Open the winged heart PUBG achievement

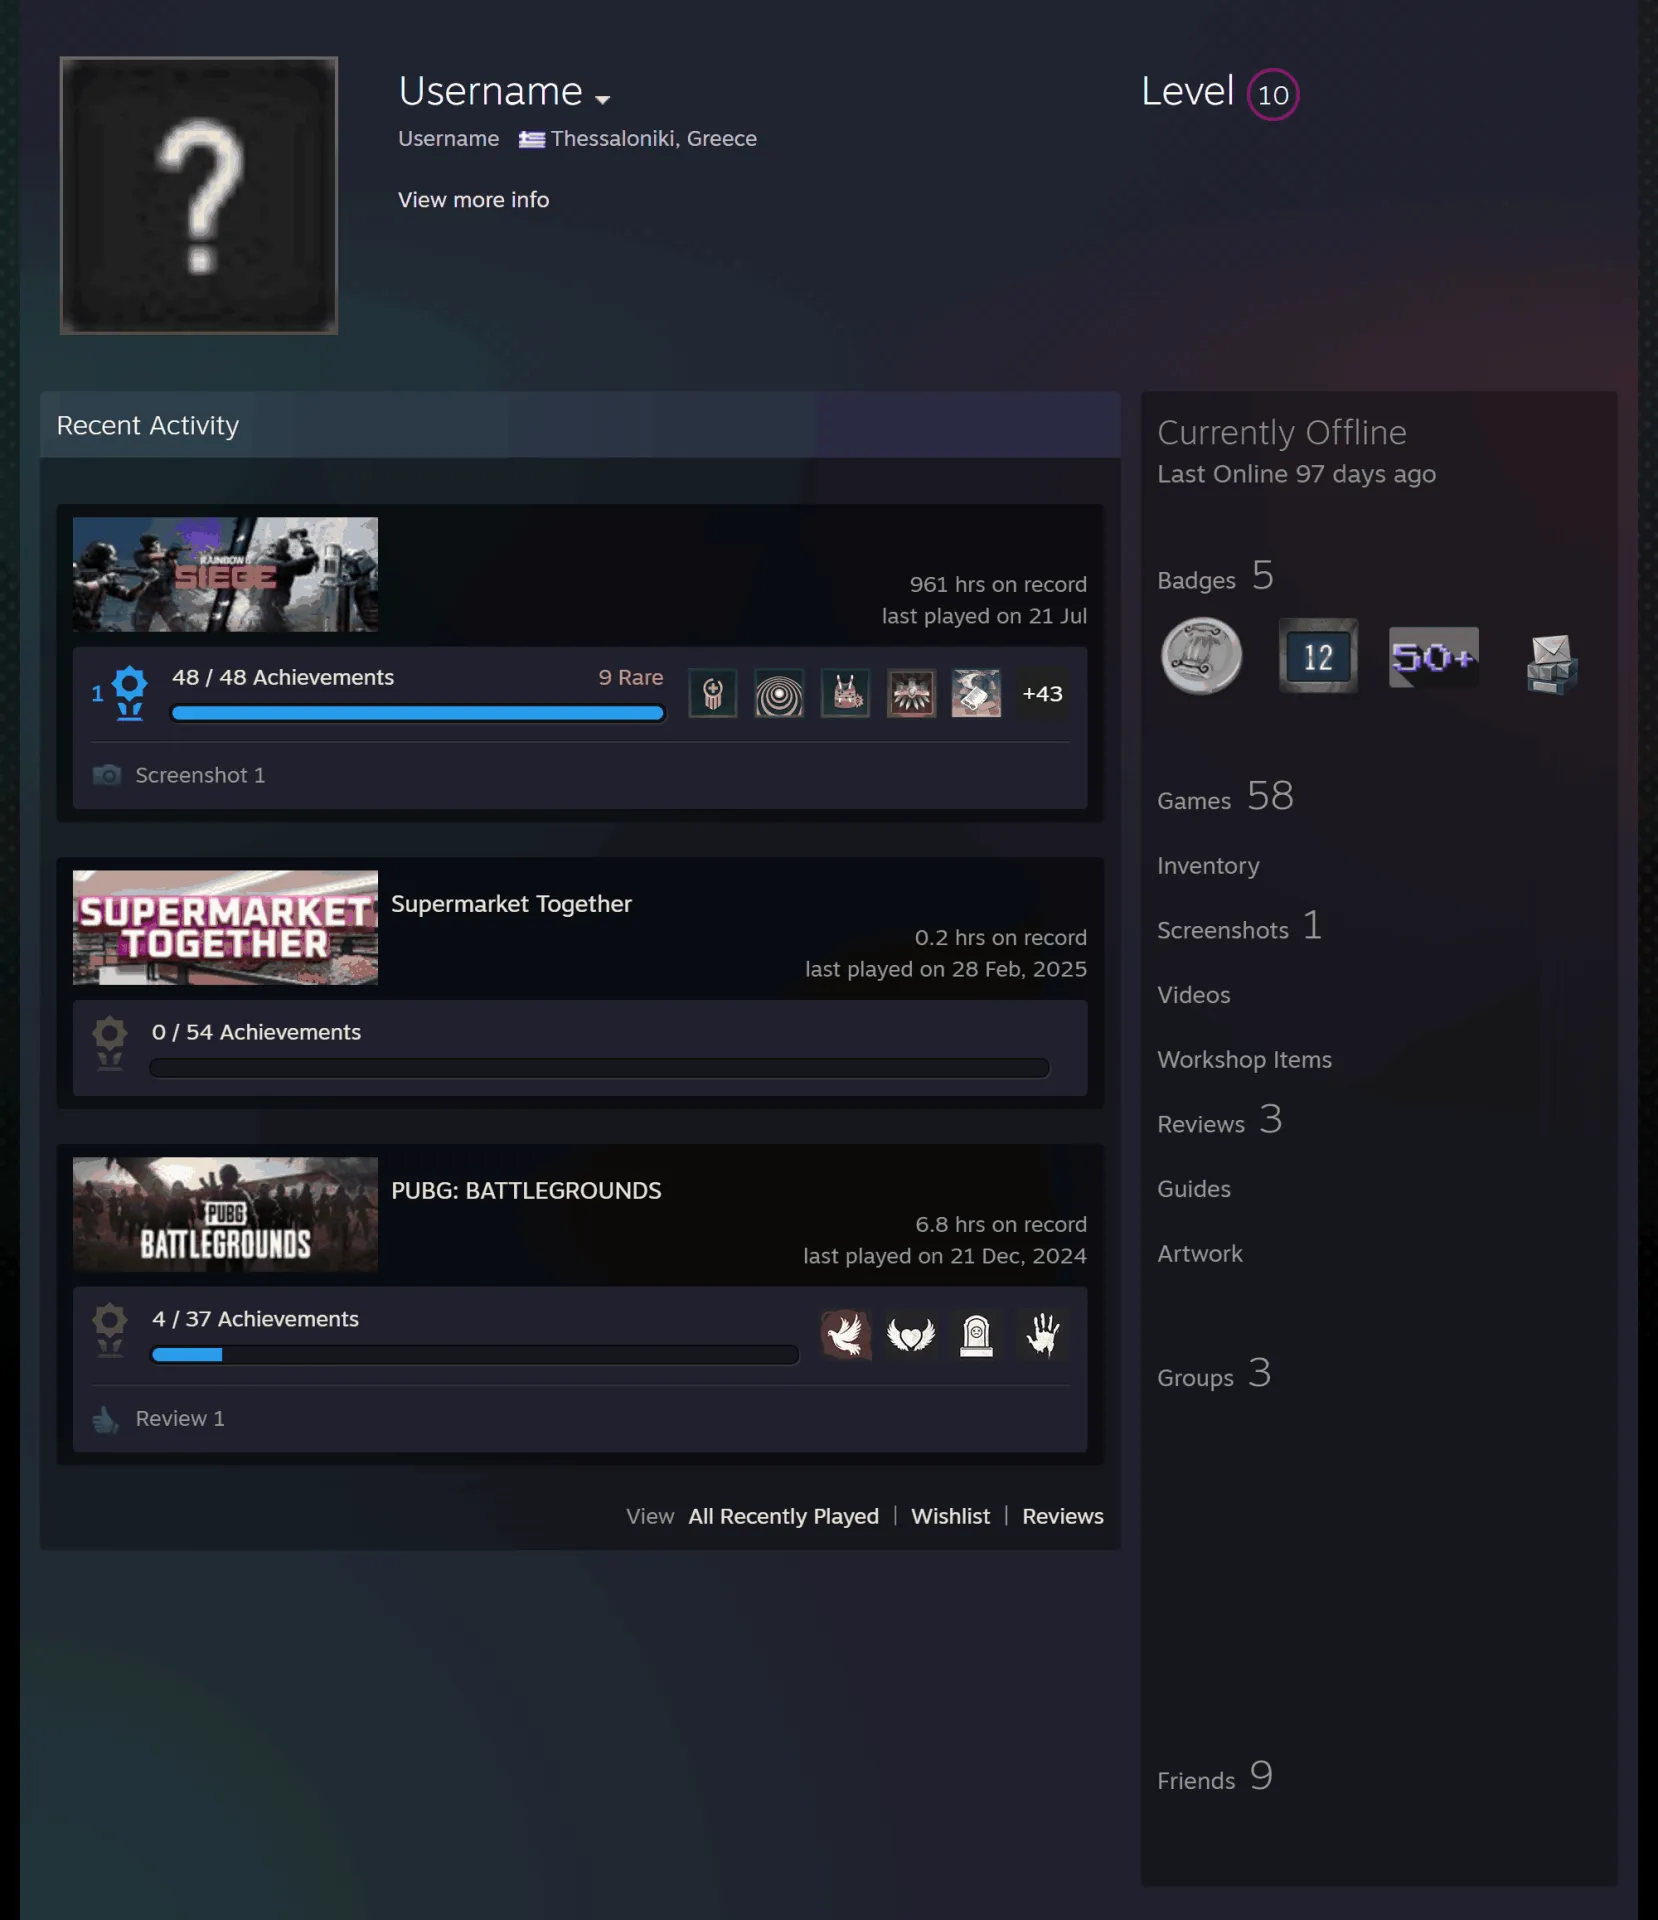pos(911,1335)
